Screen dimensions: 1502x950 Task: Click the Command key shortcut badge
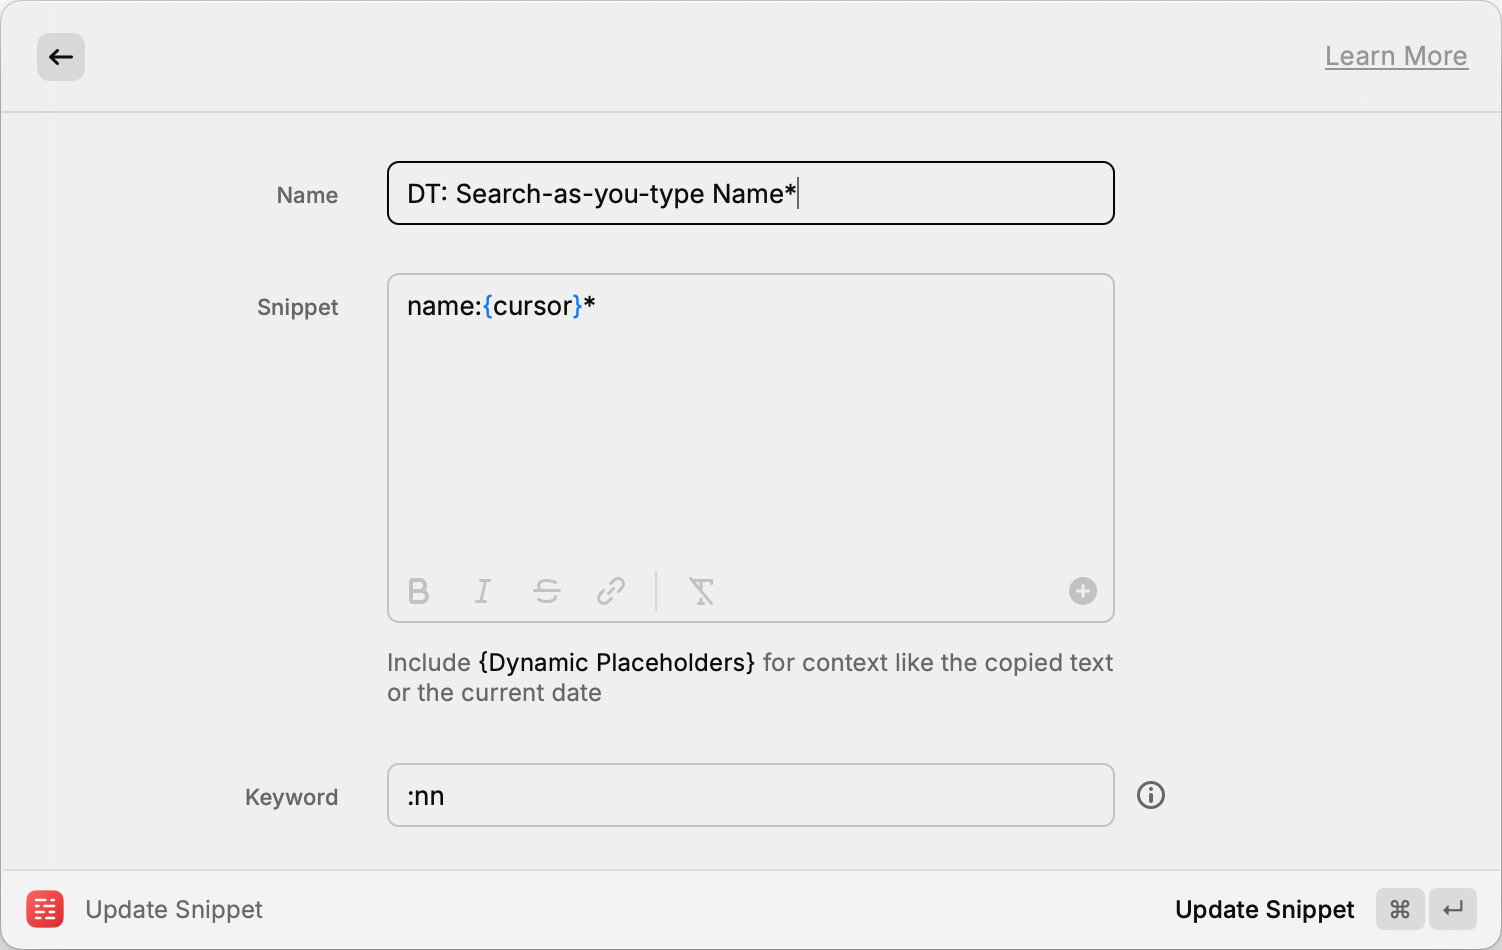[1400, 909]
